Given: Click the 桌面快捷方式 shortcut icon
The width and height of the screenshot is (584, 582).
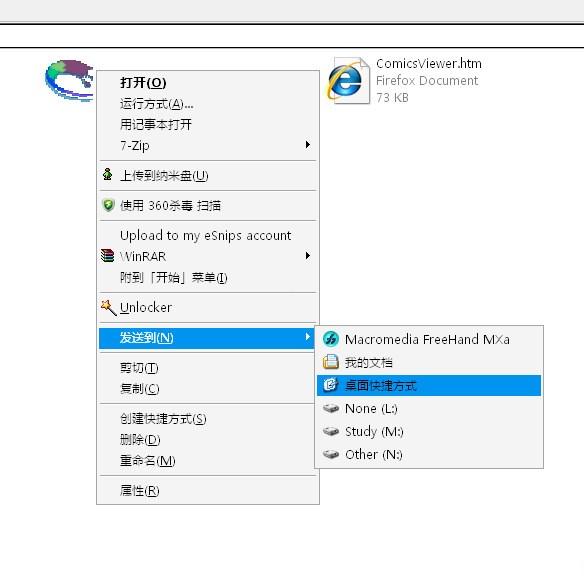Looking at the screenshot, I should 330,385.
